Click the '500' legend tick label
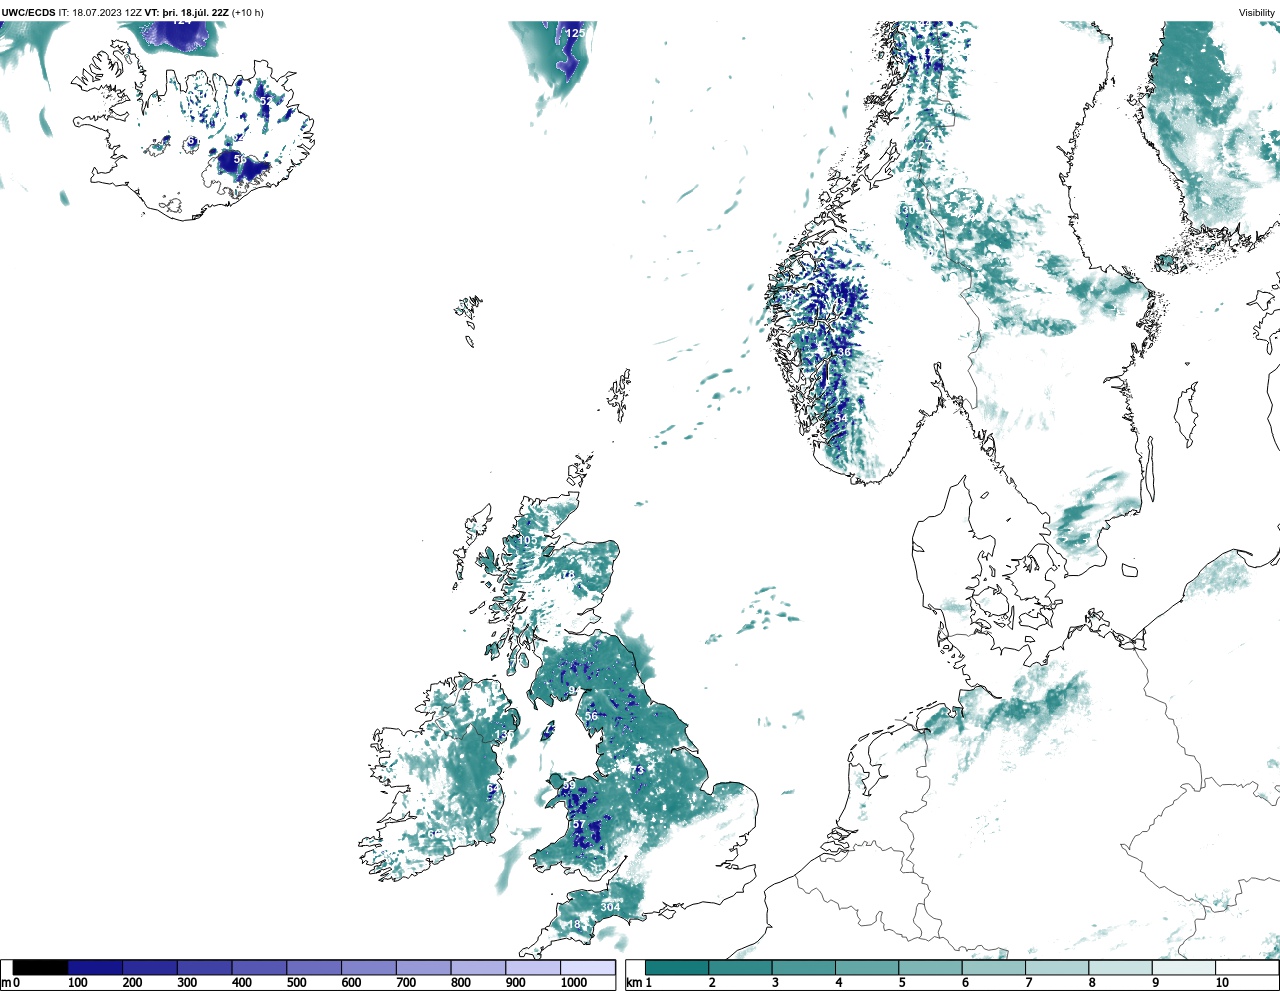The height and width of the screenshot is (991, 1280). [297, 983]
